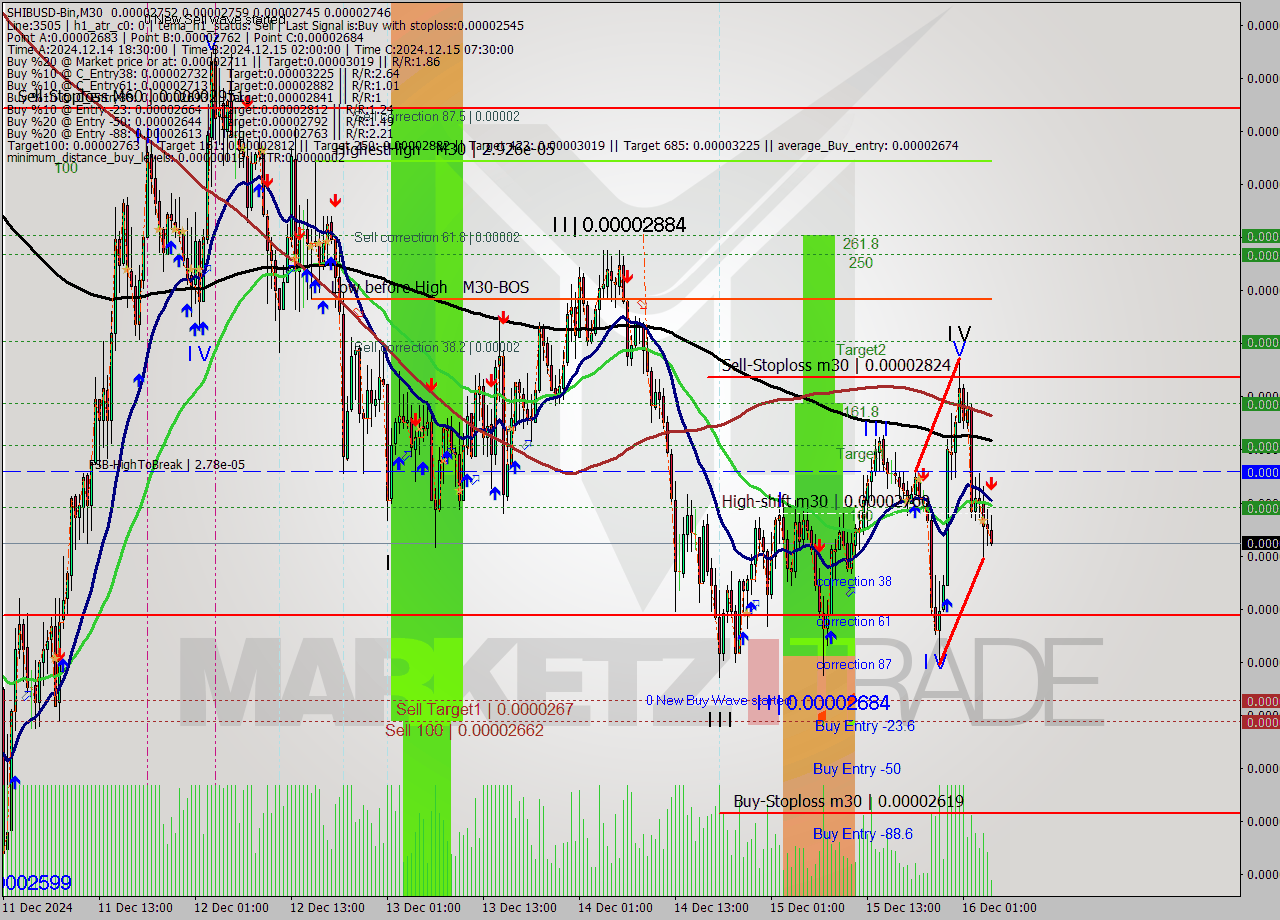Select the 161.8 Fibonacci label
The image size is (1280, 920).
click(860, 412)
